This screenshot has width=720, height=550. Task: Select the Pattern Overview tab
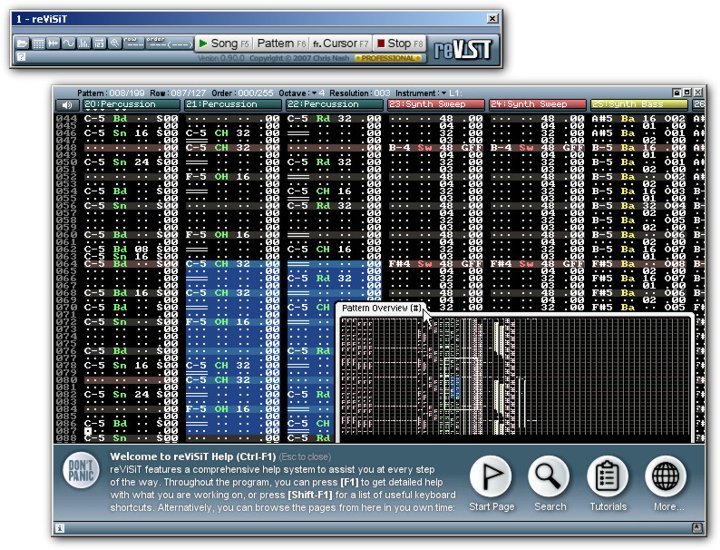pyautogui.click(x=382, y=308)
